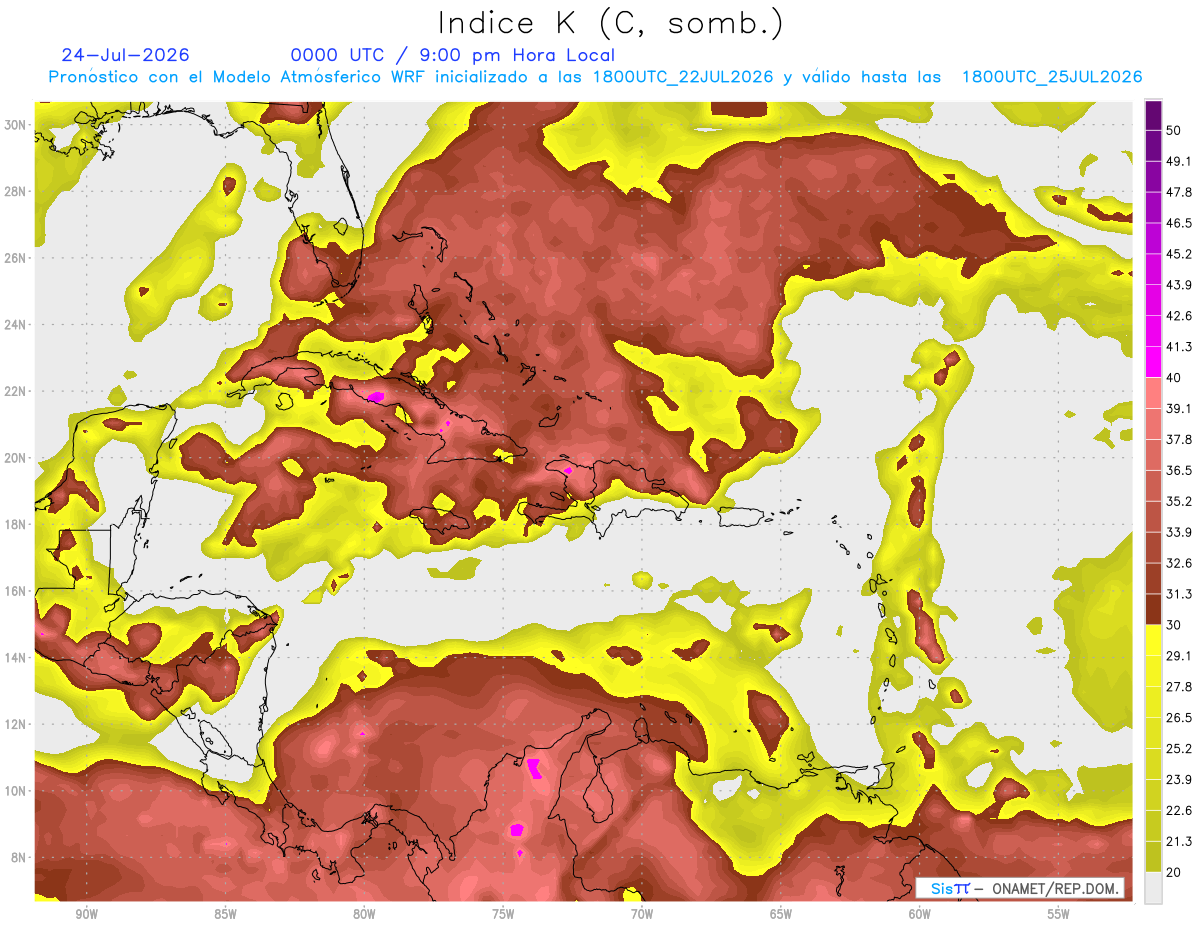Click the '36.5' legend value

click(x=1179, y=470)
